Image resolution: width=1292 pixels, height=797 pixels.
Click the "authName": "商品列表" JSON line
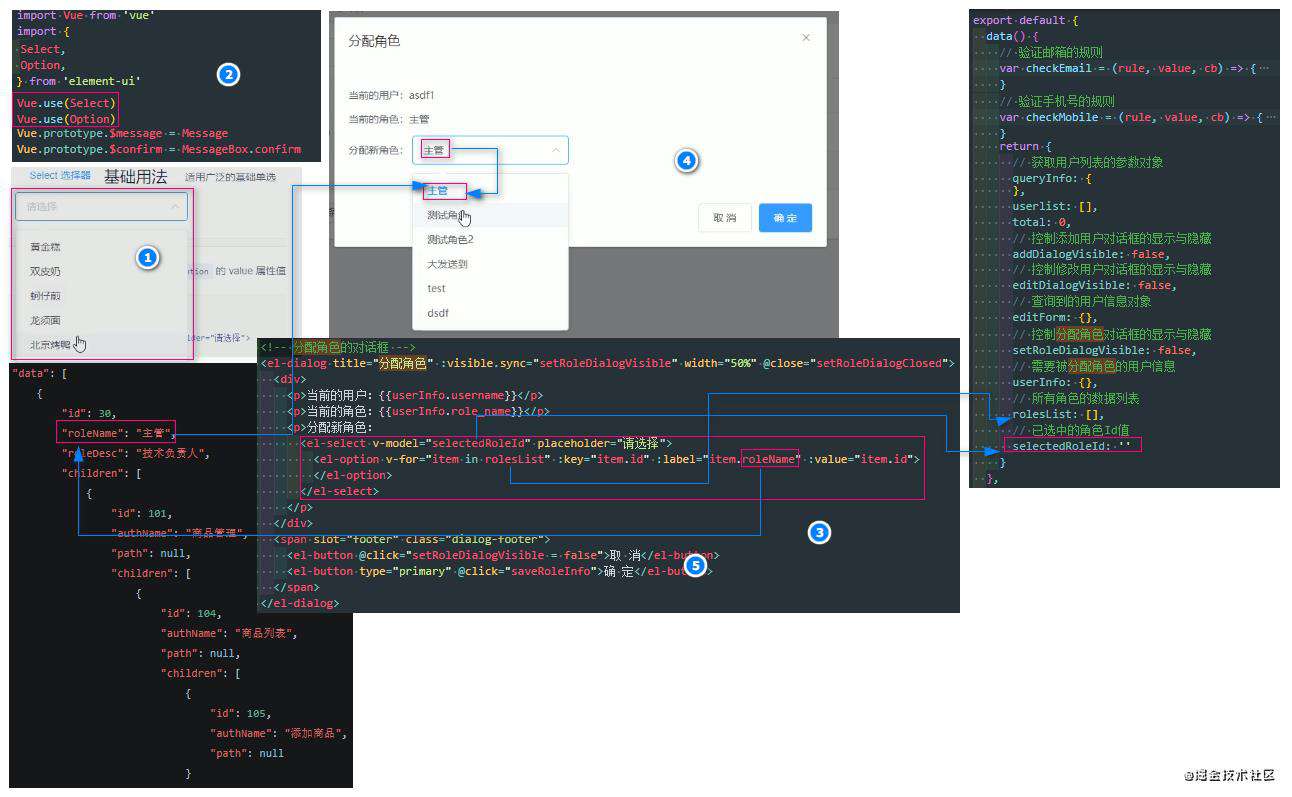coord(229,633)
